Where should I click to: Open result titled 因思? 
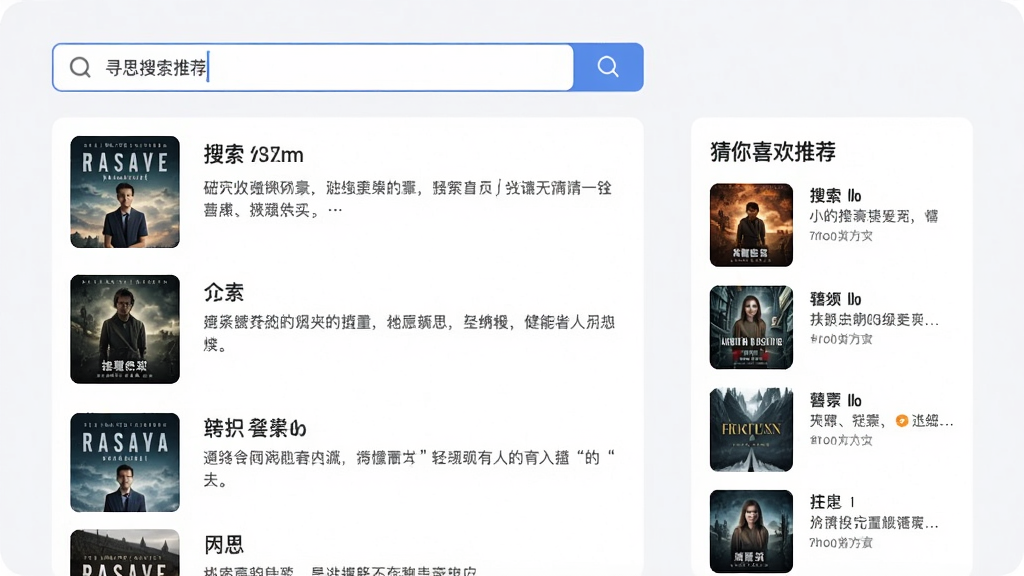(x=223, y=545)
